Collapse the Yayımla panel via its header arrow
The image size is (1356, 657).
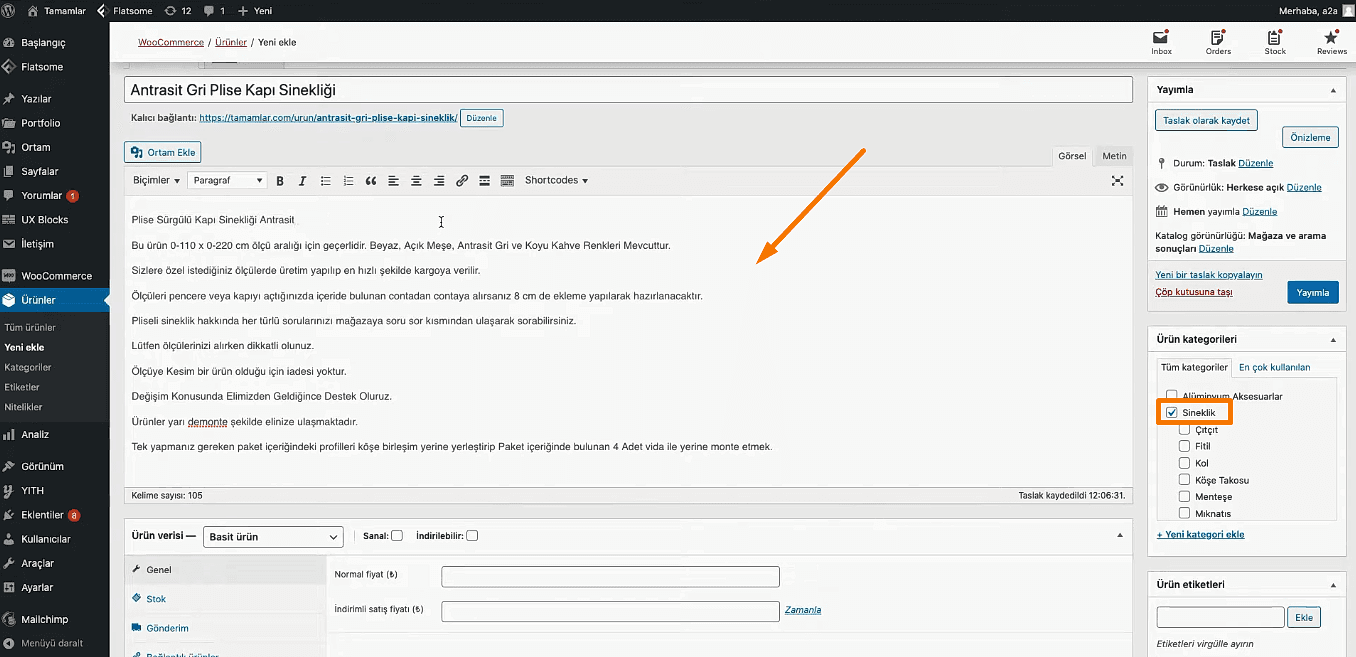tap(1332, 90)
